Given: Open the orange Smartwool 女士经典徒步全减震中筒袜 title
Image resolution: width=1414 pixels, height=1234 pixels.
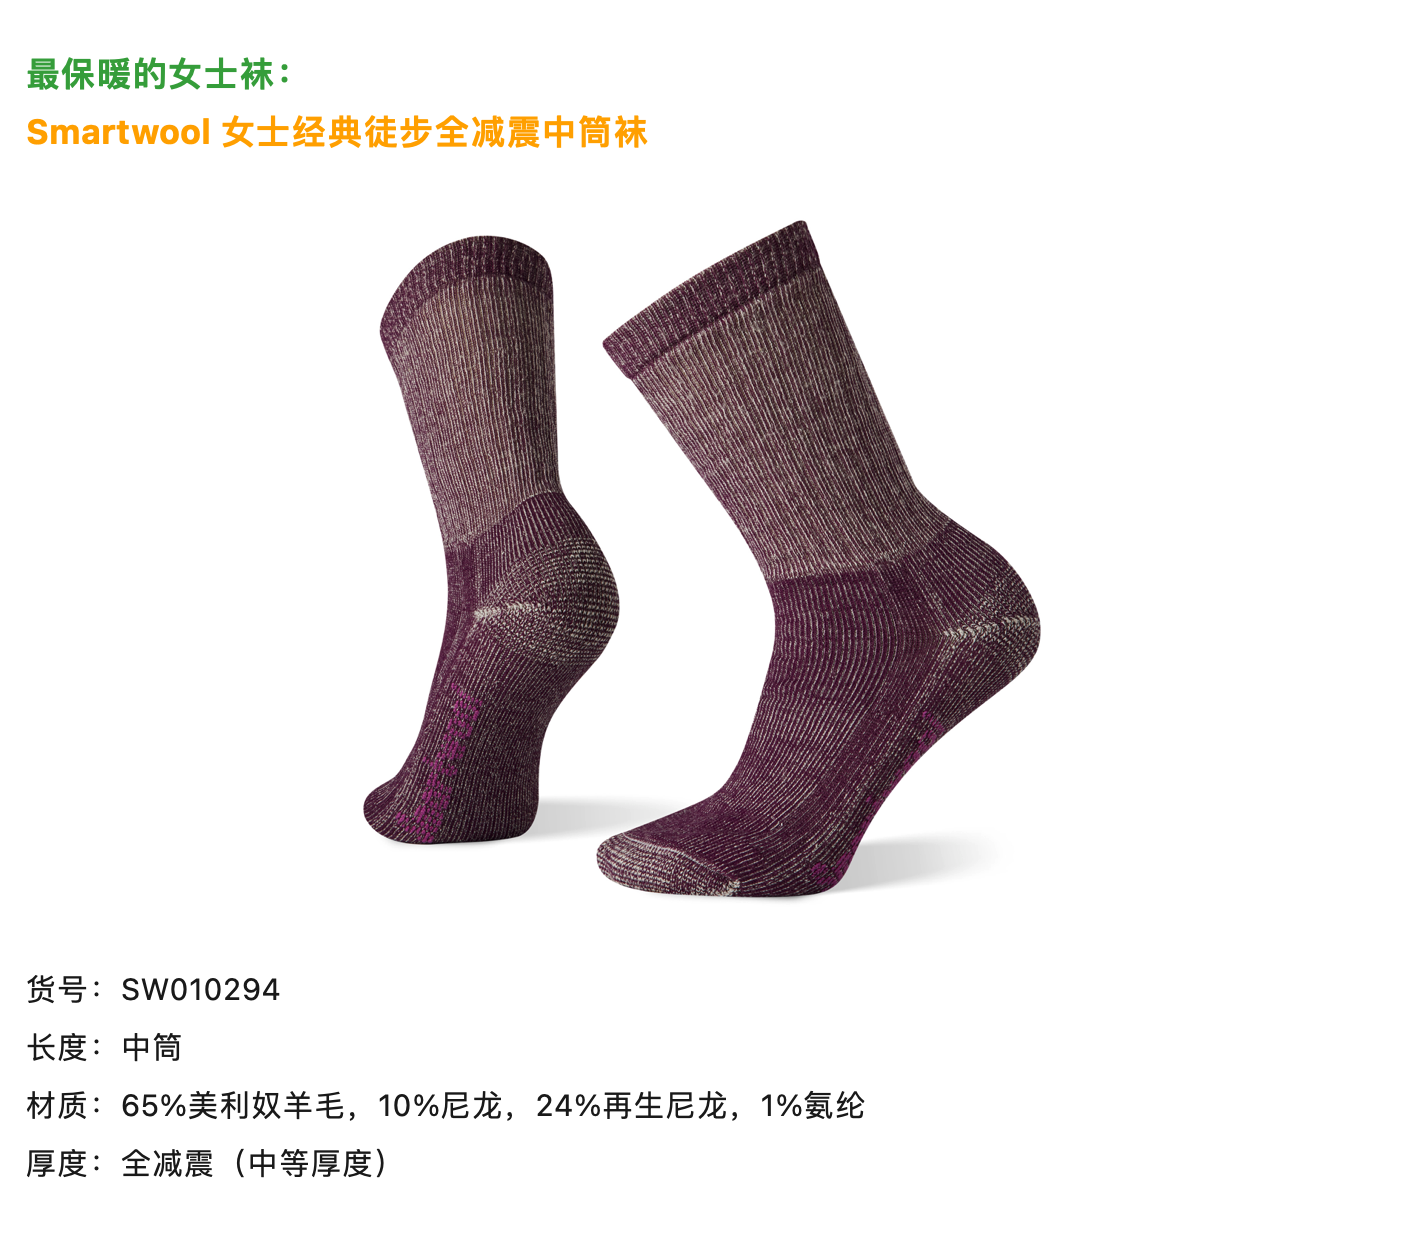Looking at the screenshot, I should coord(337,132).
